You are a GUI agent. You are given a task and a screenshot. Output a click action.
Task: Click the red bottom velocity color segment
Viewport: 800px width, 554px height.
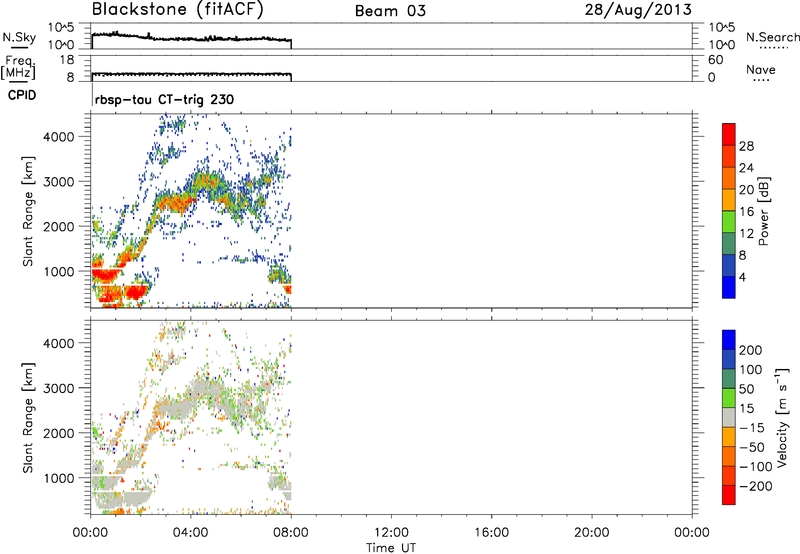pyautogui.click(x=729, y=495)
